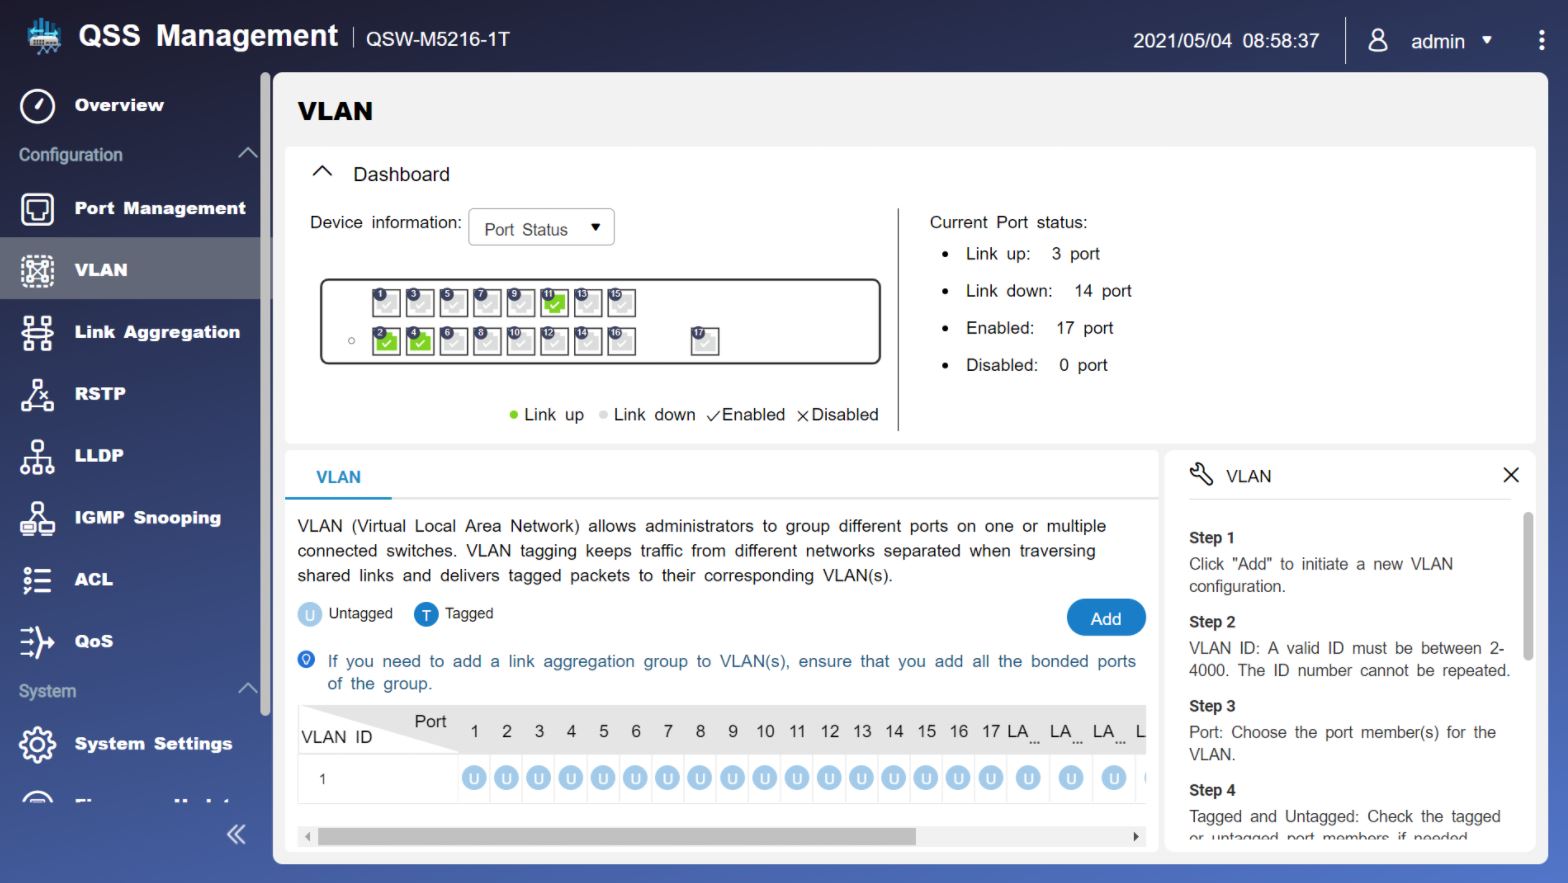
Task: Click port 11 in device diagram
Action: [x=554, y=302]
